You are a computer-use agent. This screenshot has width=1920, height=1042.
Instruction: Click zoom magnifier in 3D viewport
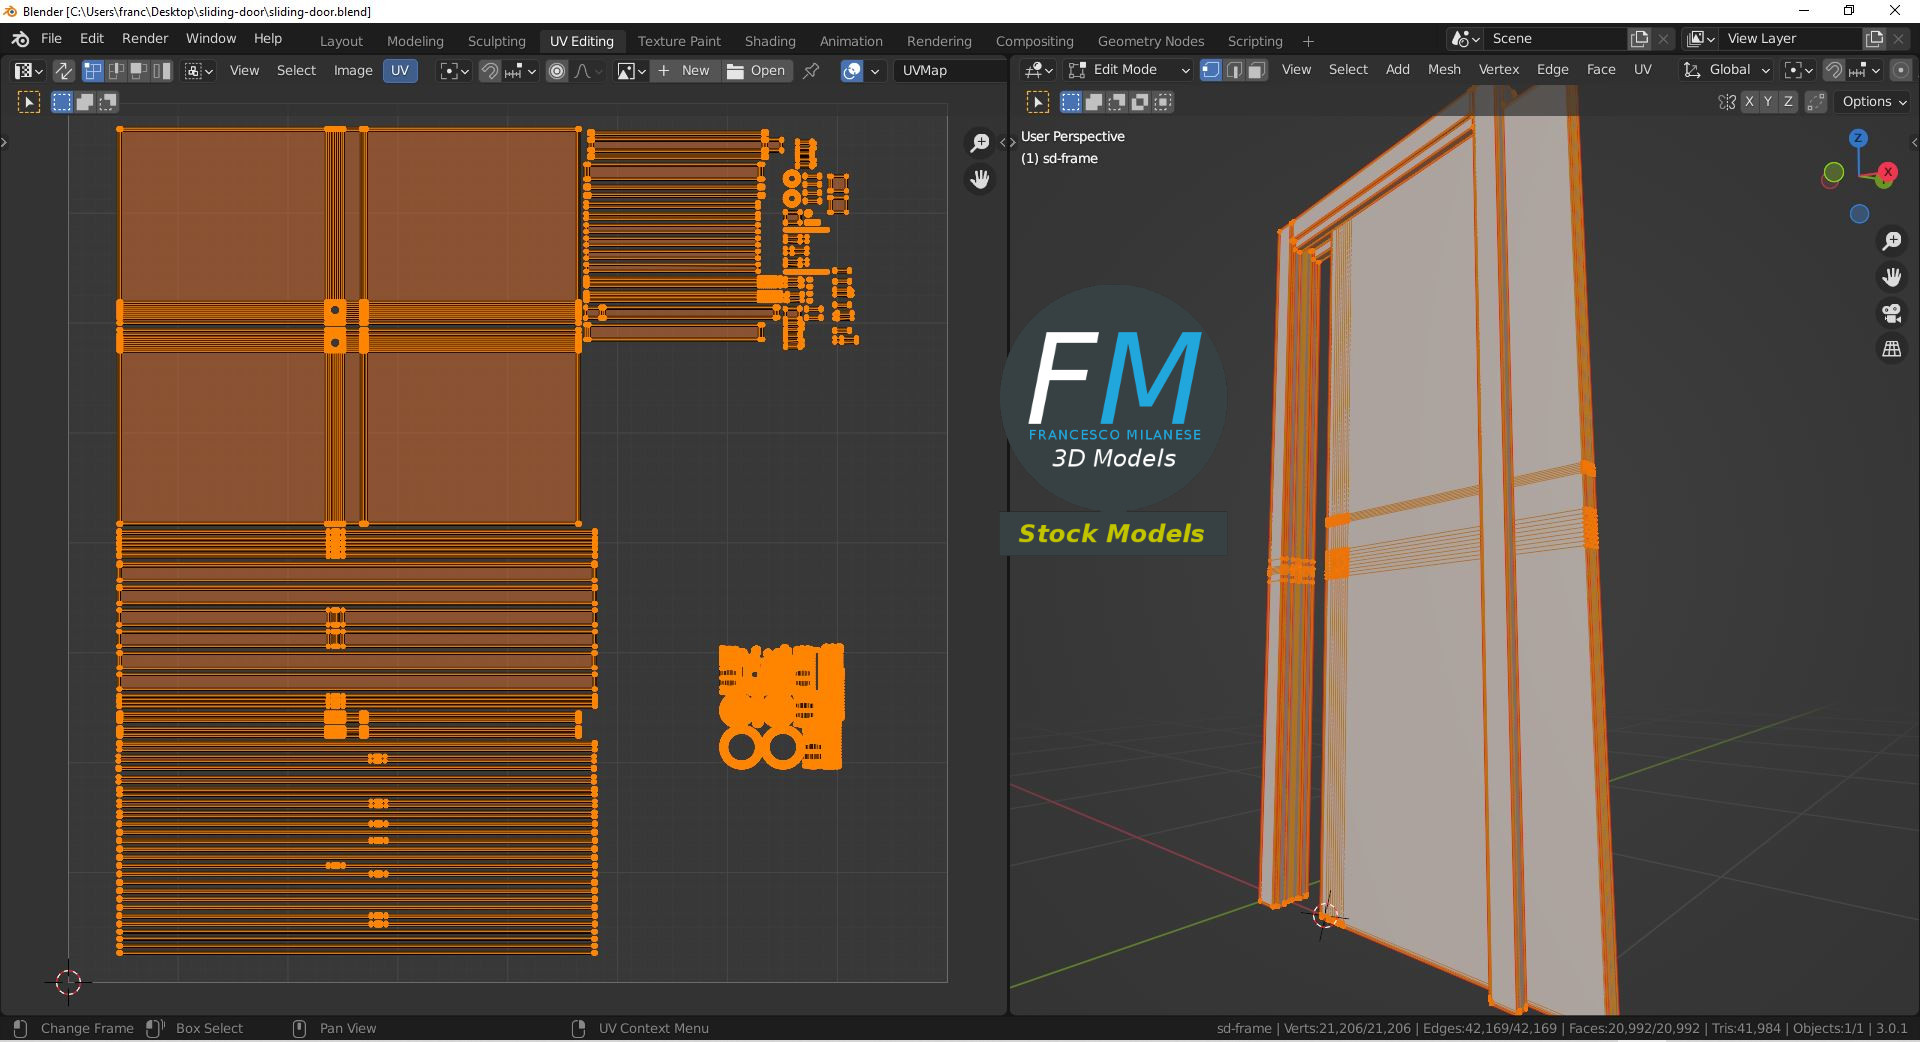(x=1891, y=241)
